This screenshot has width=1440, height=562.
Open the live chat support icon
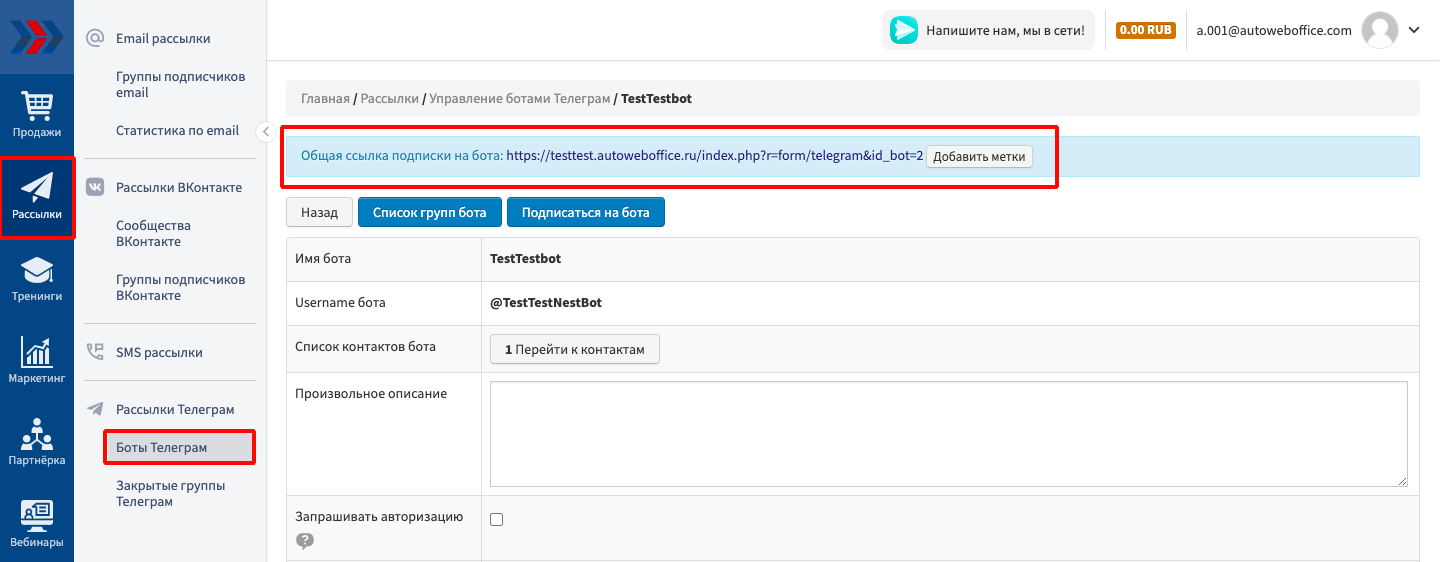[x=904, y=30]
